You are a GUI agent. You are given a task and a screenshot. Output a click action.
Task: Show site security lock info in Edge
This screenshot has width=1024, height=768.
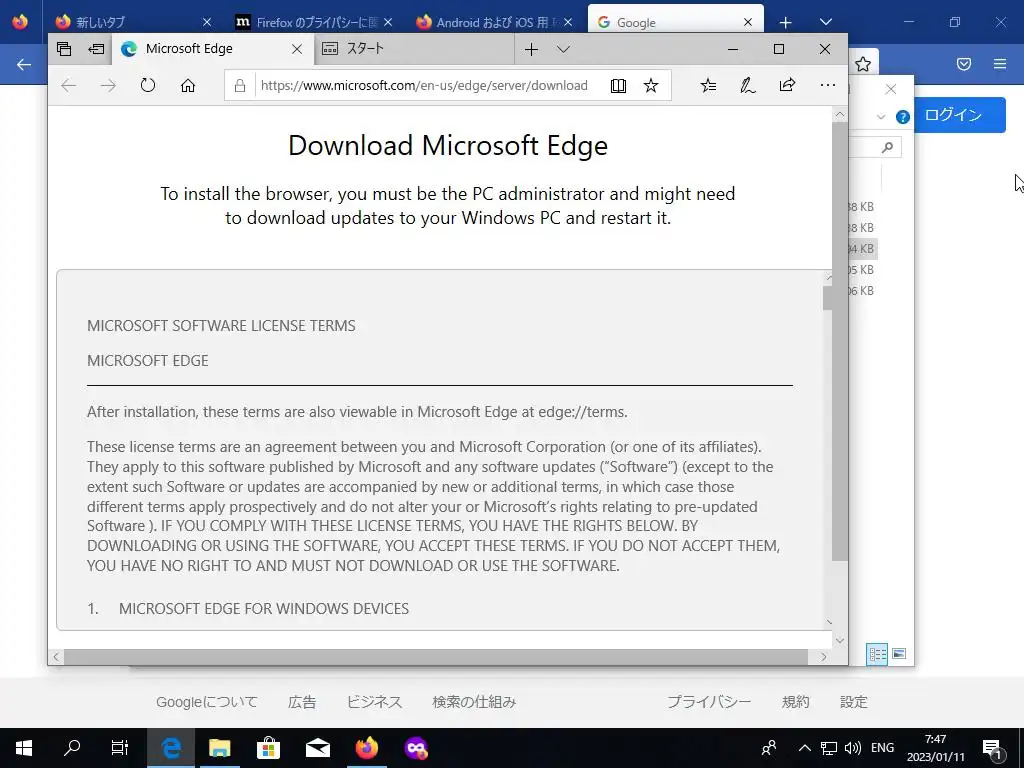(x=240, y=86)
